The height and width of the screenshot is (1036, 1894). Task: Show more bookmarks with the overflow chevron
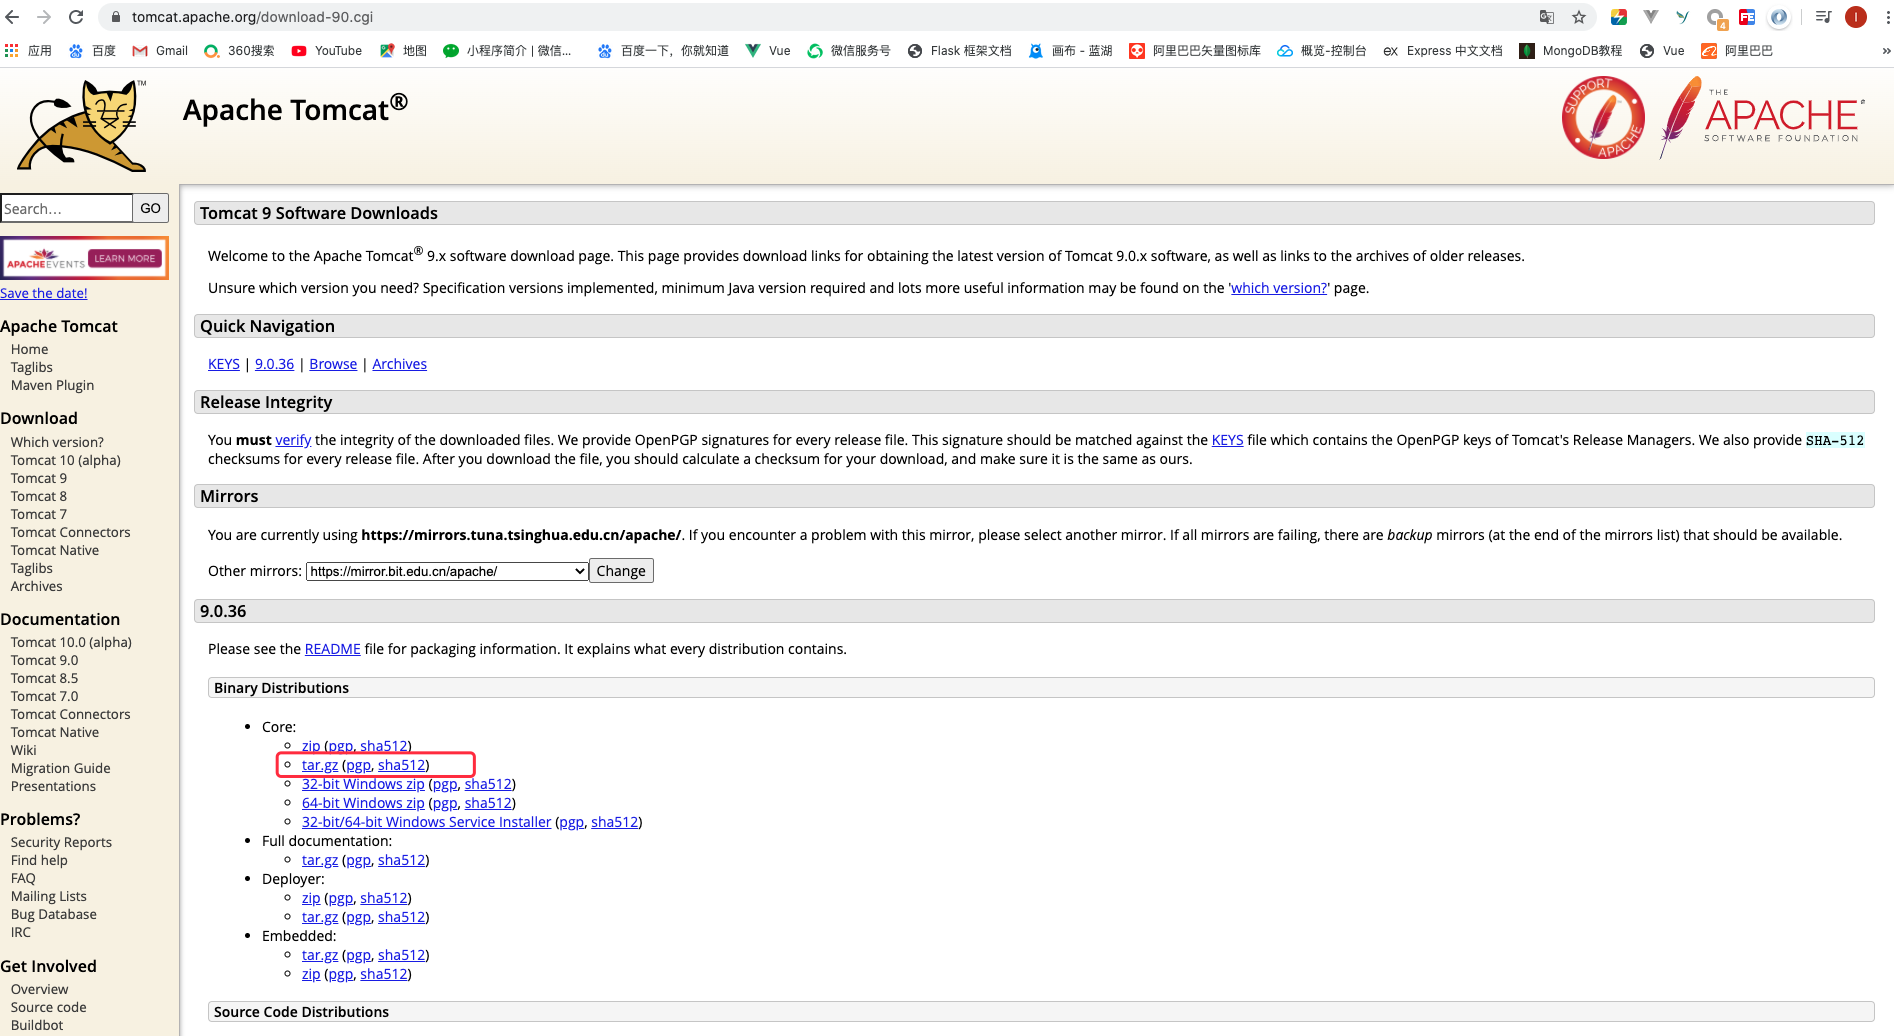click(1886, 51)
